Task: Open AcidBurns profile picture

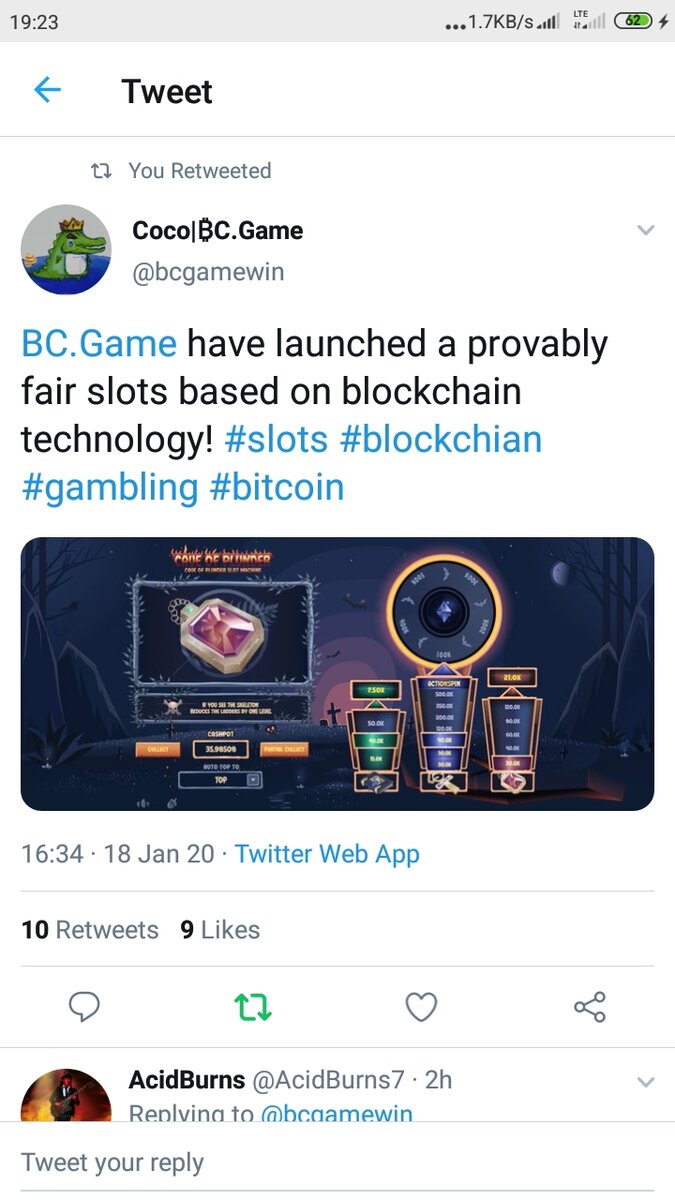Action: (66, 1095)
